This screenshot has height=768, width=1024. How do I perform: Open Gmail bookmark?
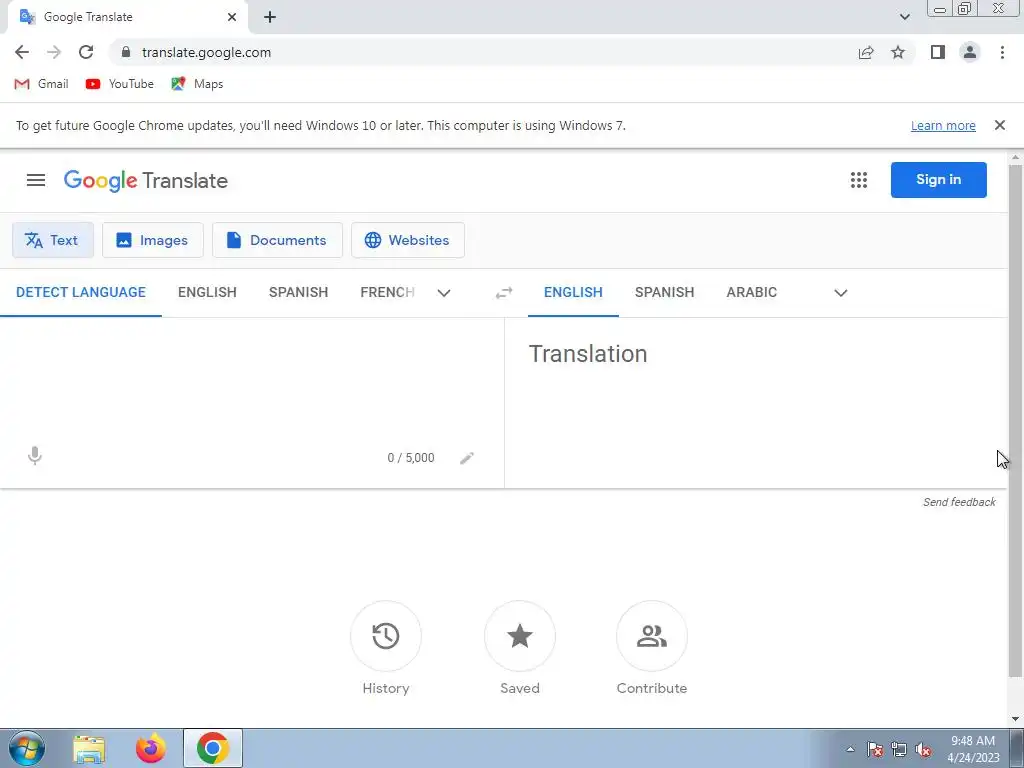click(x=42, y=84)
